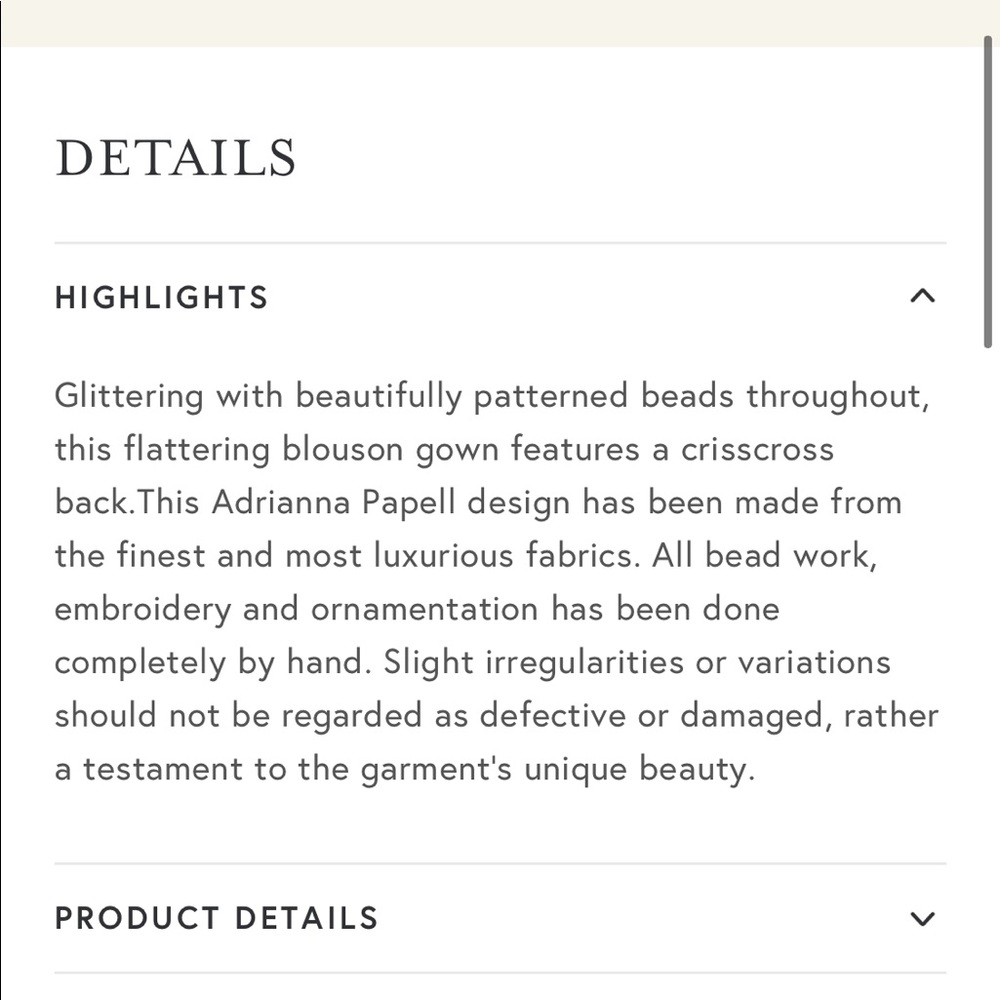
Task: Open the PRODUCT DETAILS section header label
Action: pos(217,918)
